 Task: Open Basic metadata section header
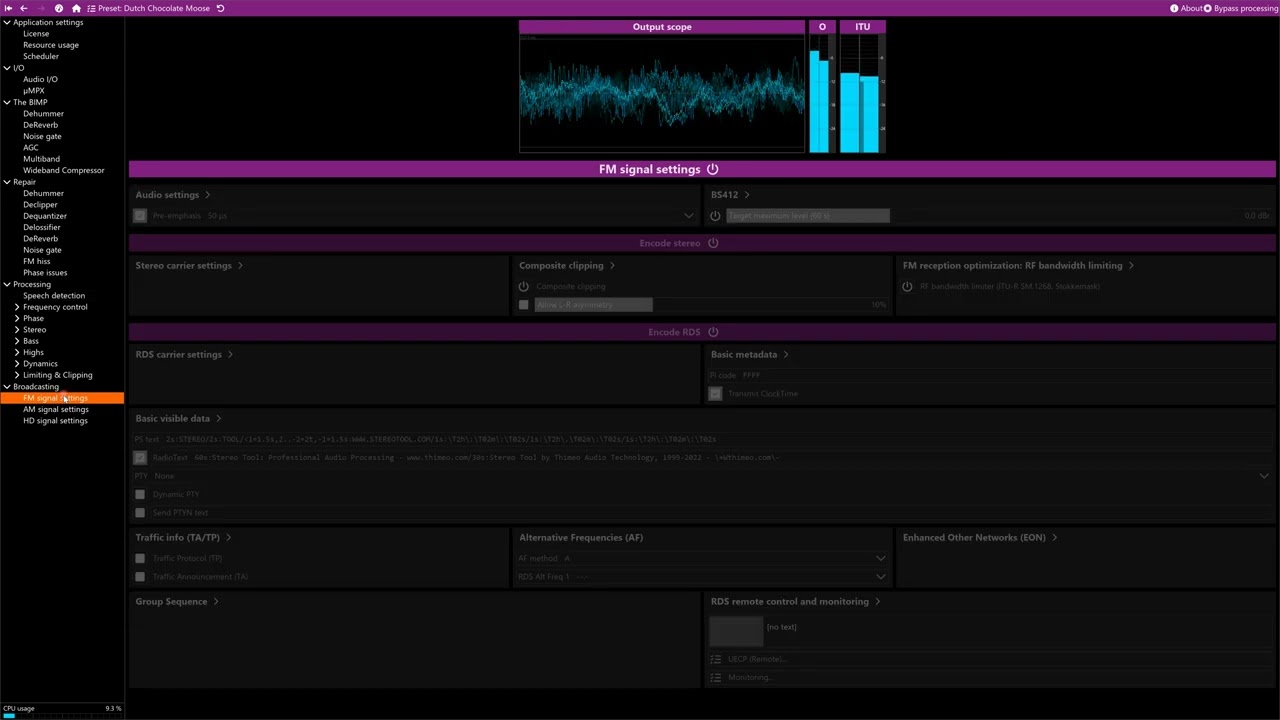[750, 355]
